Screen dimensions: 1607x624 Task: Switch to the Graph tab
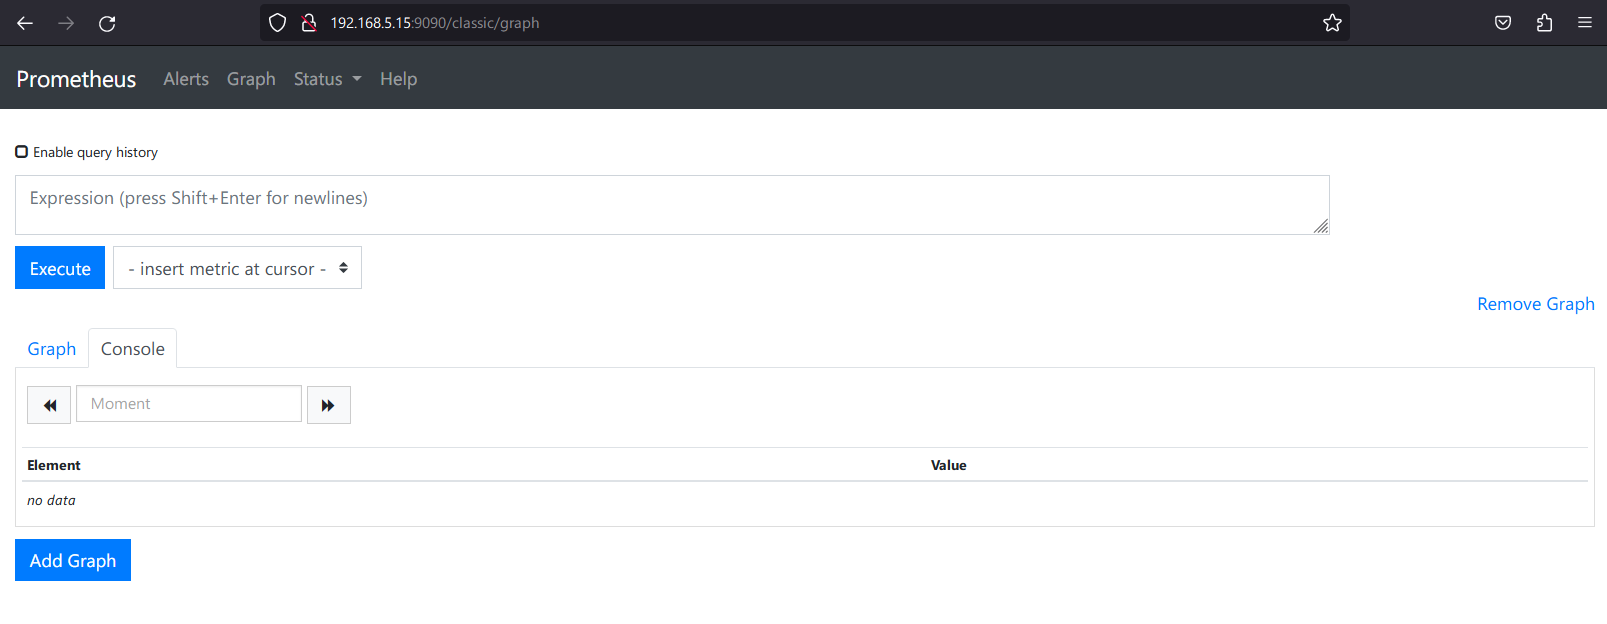[x=52, y=349]
